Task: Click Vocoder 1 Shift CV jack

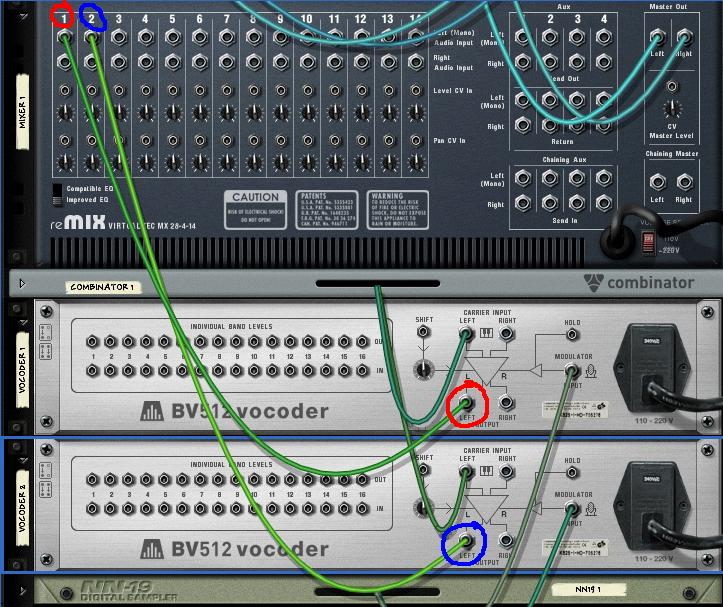Action: tap(423, 331)
